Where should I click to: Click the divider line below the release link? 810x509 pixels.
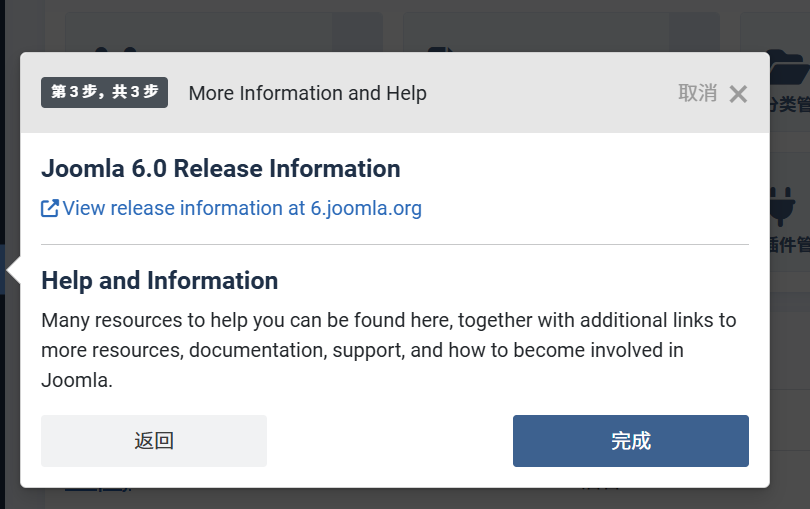tap(394, 244)
